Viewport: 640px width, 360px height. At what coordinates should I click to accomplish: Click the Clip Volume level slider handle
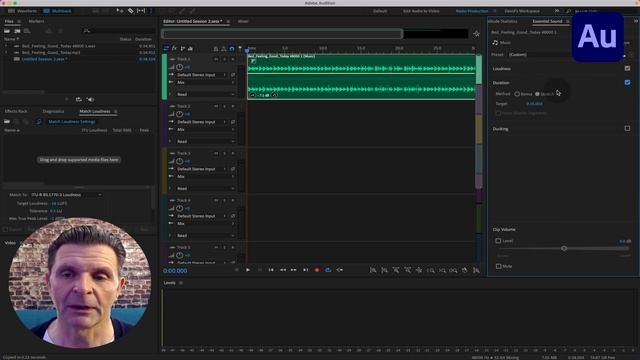click(564, 248)
